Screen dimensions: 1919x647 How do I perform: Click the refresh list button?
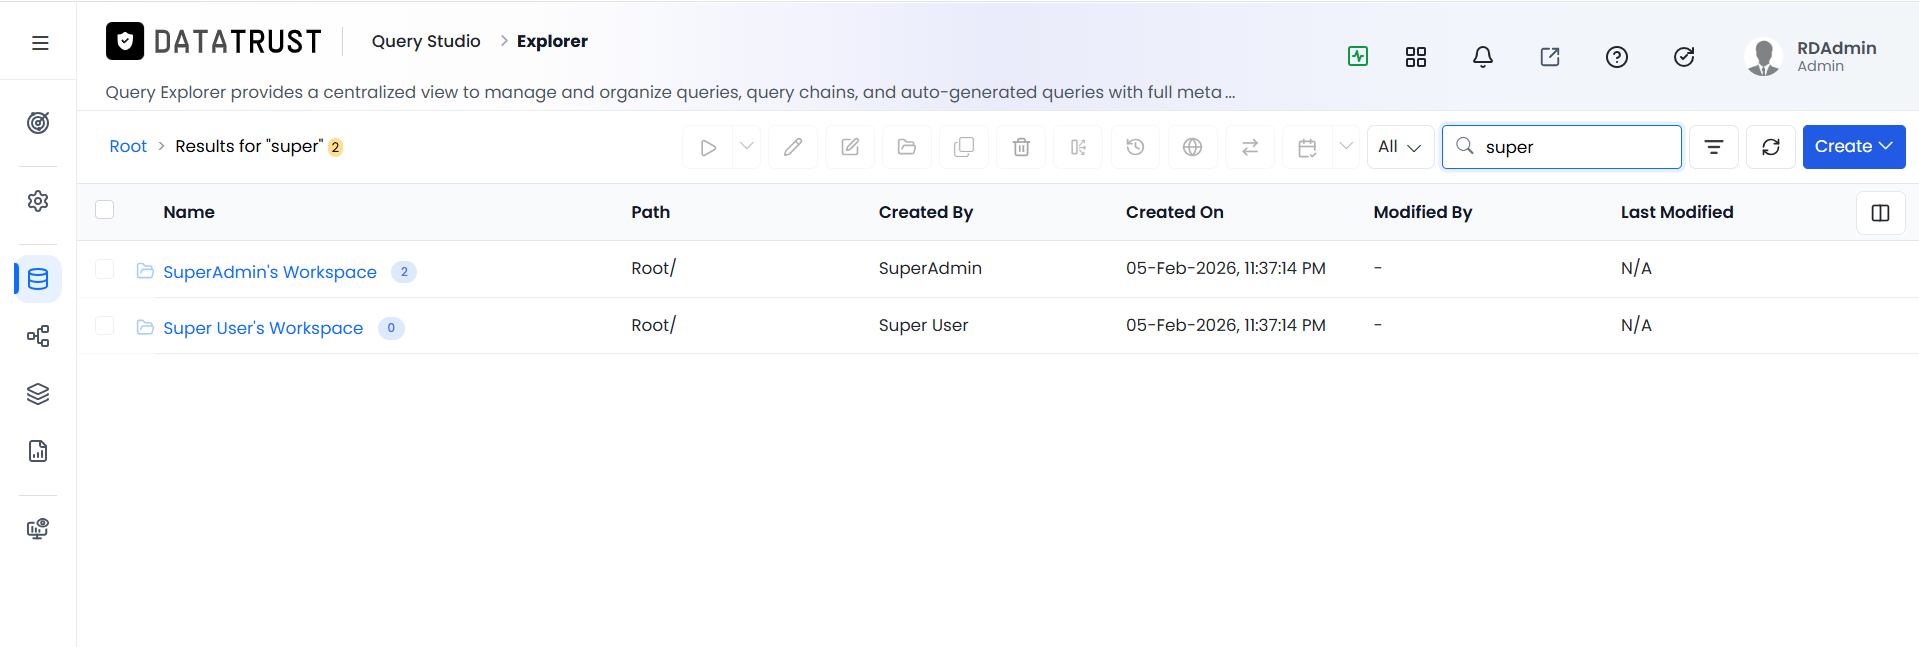pos(1771,147)
